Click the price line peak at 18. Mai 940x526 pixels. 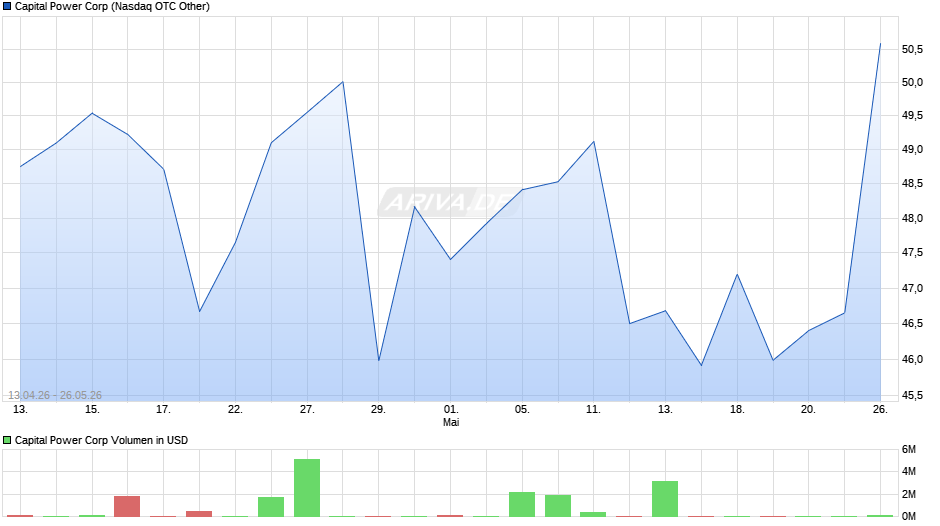point(737,275)
